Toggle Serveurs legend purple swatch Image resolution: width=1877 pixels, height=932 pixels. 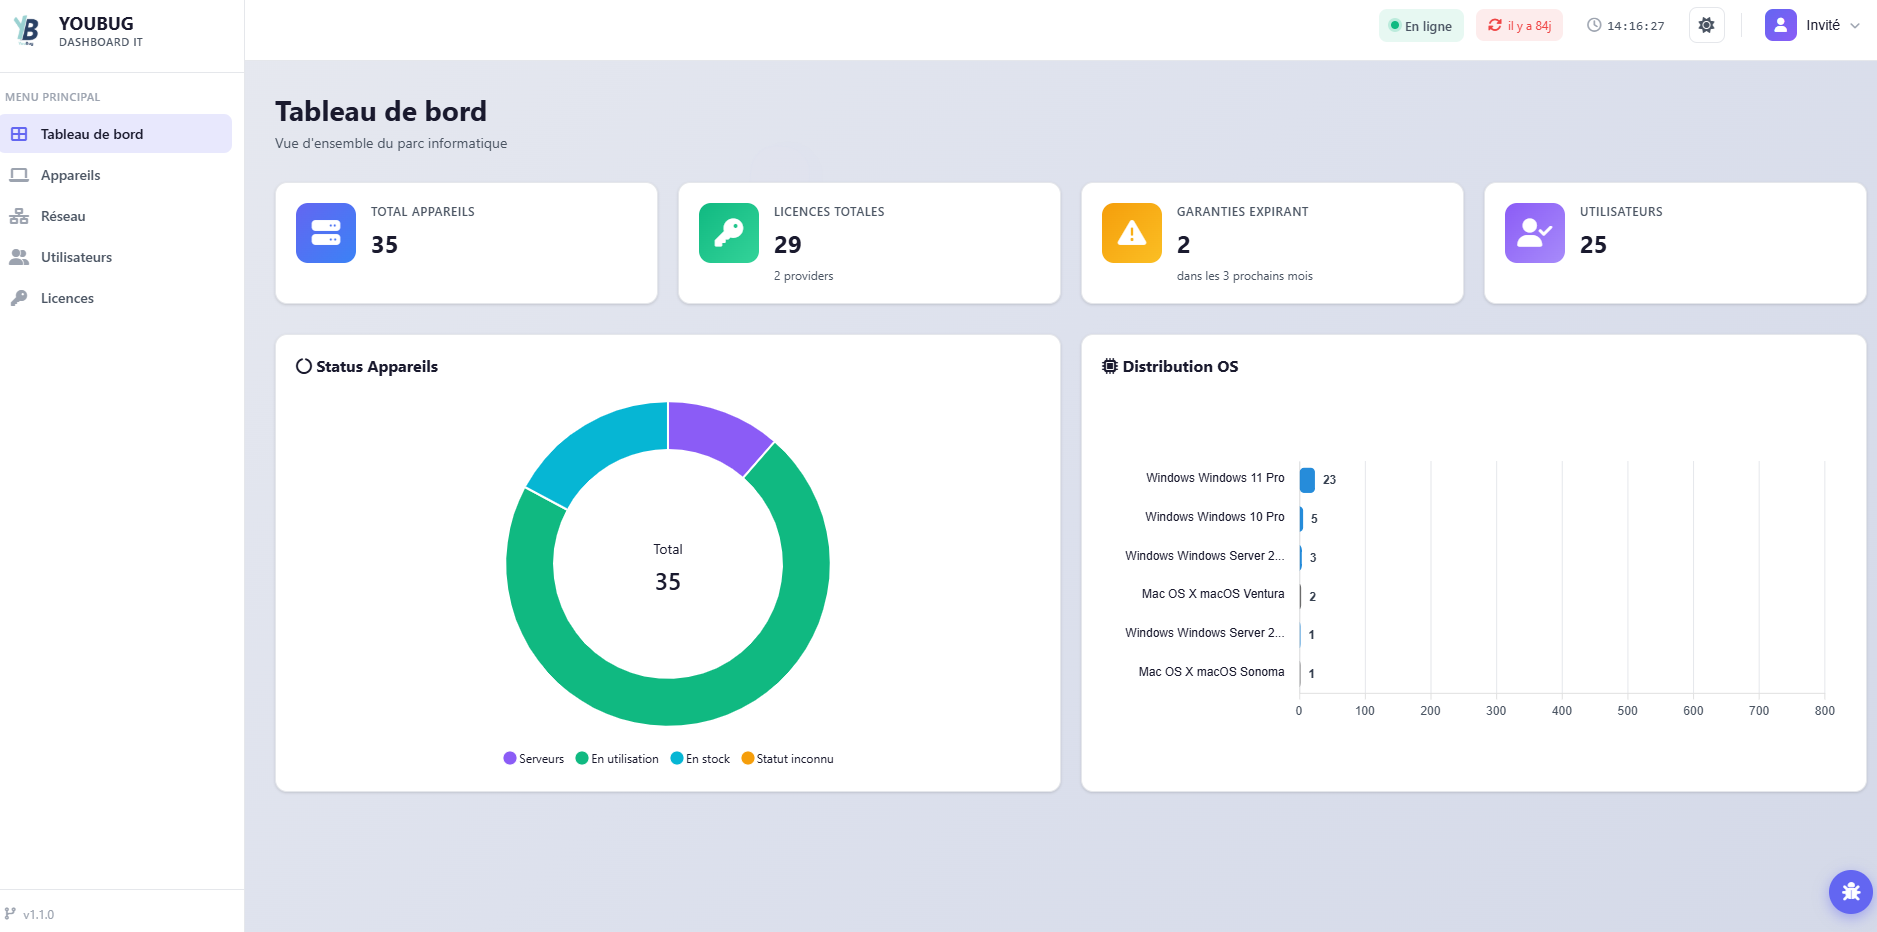coord(510,758)
